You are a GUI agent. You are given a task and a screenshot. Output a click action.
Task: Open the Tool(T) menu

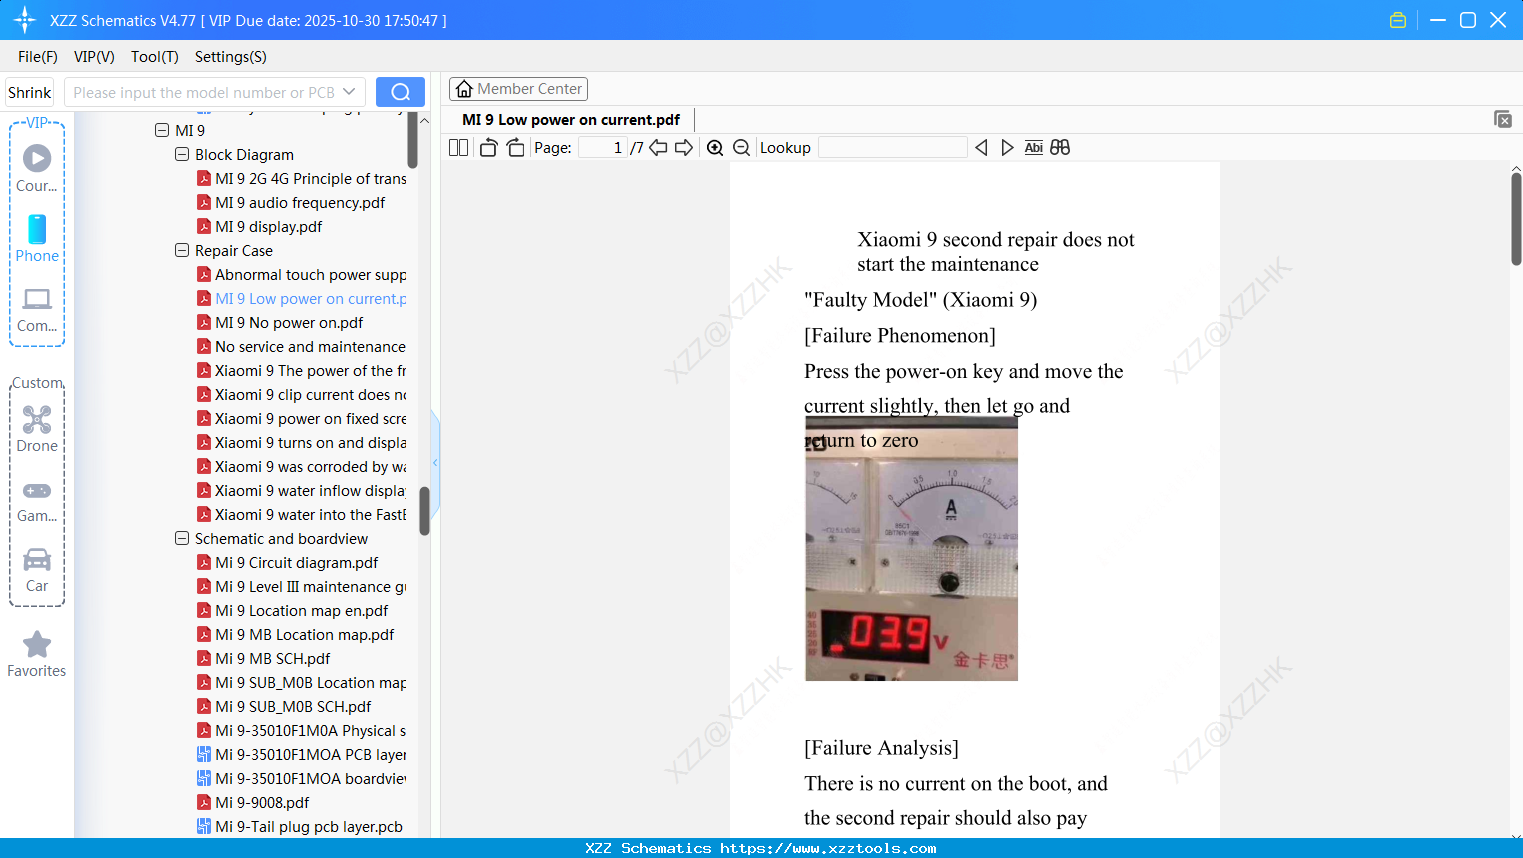(155, 57)
